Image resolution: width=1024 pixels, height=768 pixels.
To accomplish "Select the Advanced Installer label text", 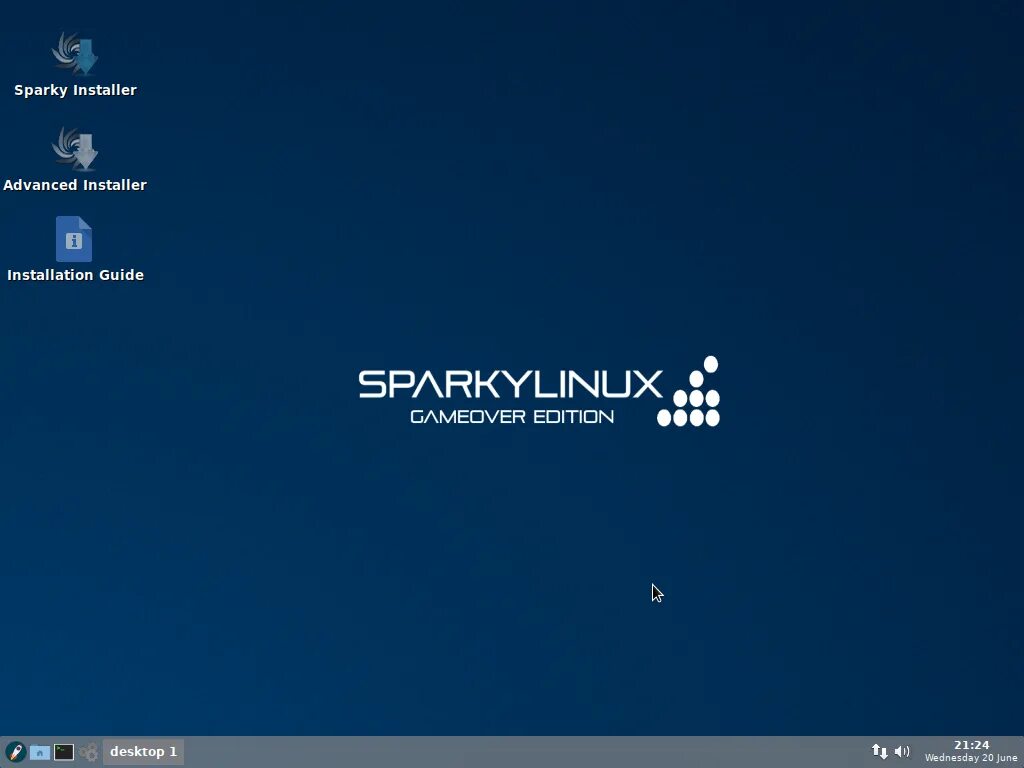I will coord(75,185).
